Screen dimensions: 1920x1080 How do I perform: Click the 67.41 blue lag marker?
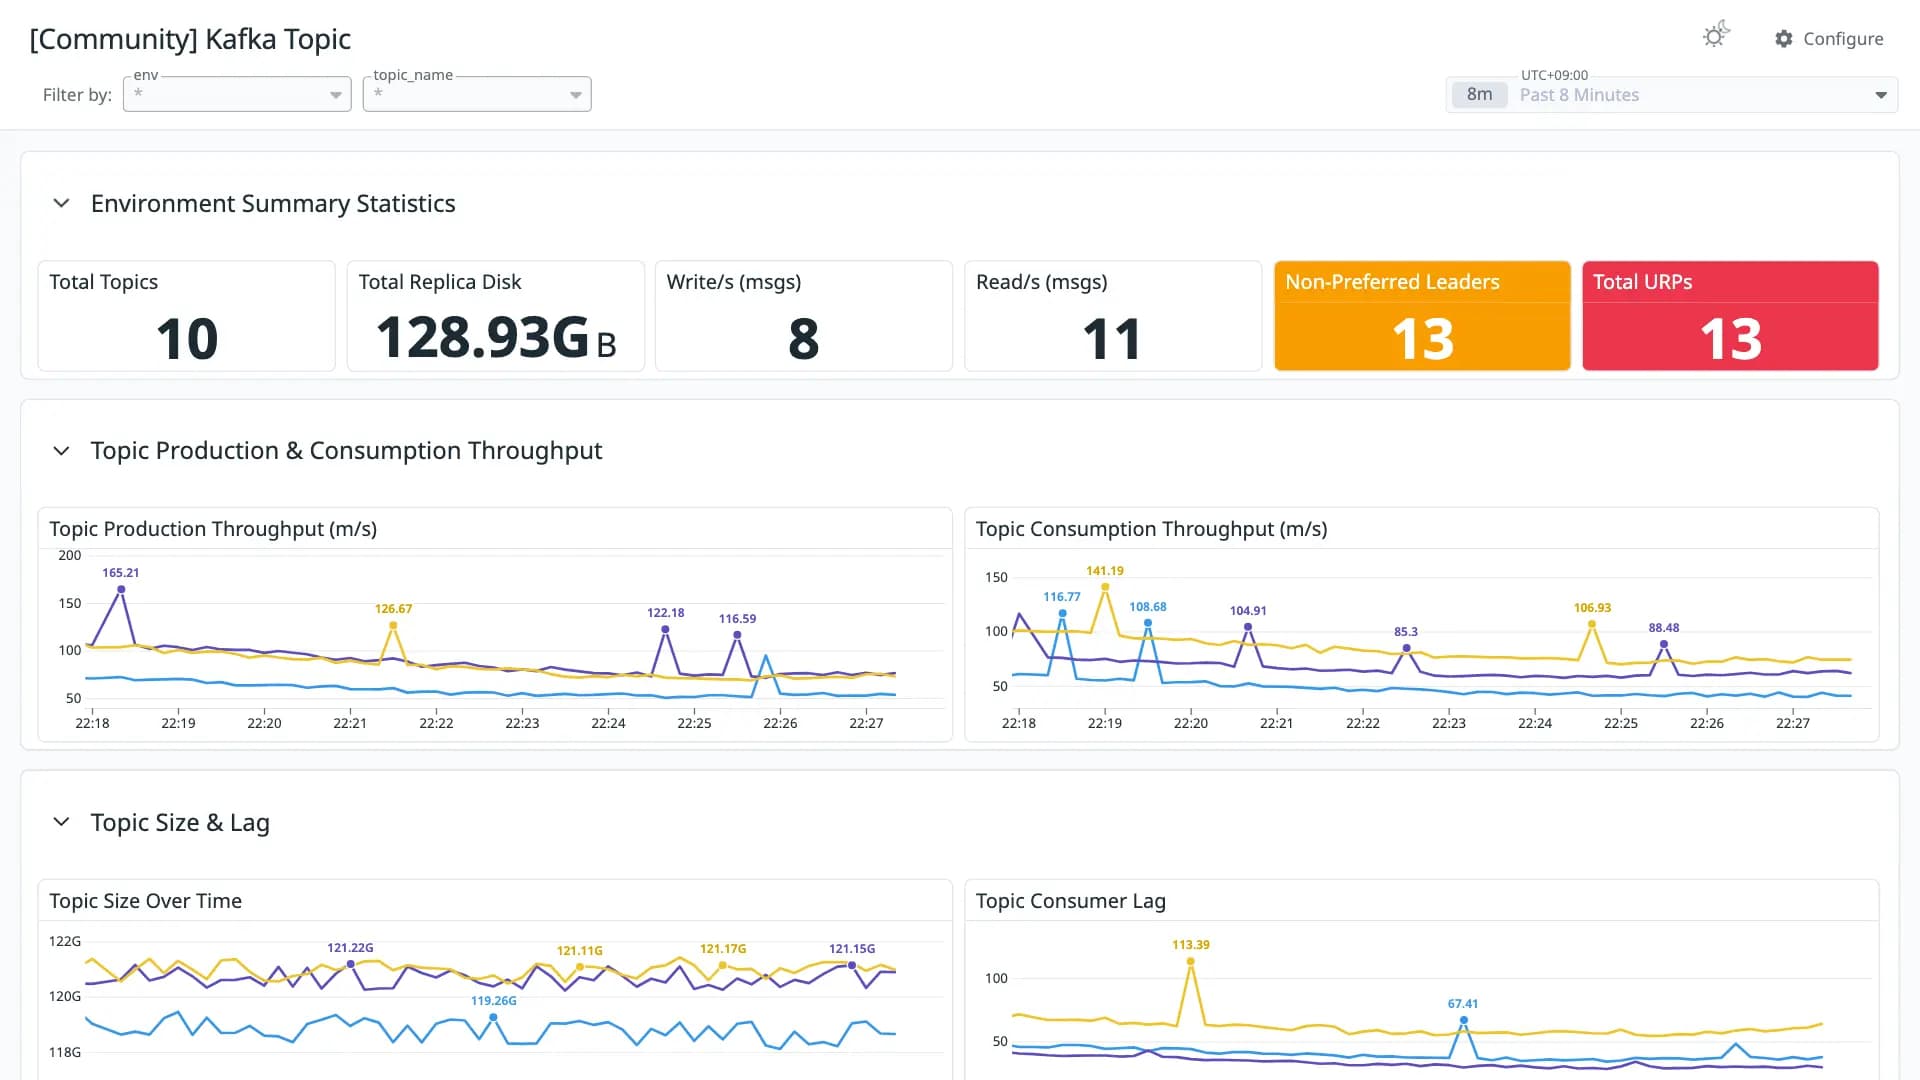coord(1463,1020)
